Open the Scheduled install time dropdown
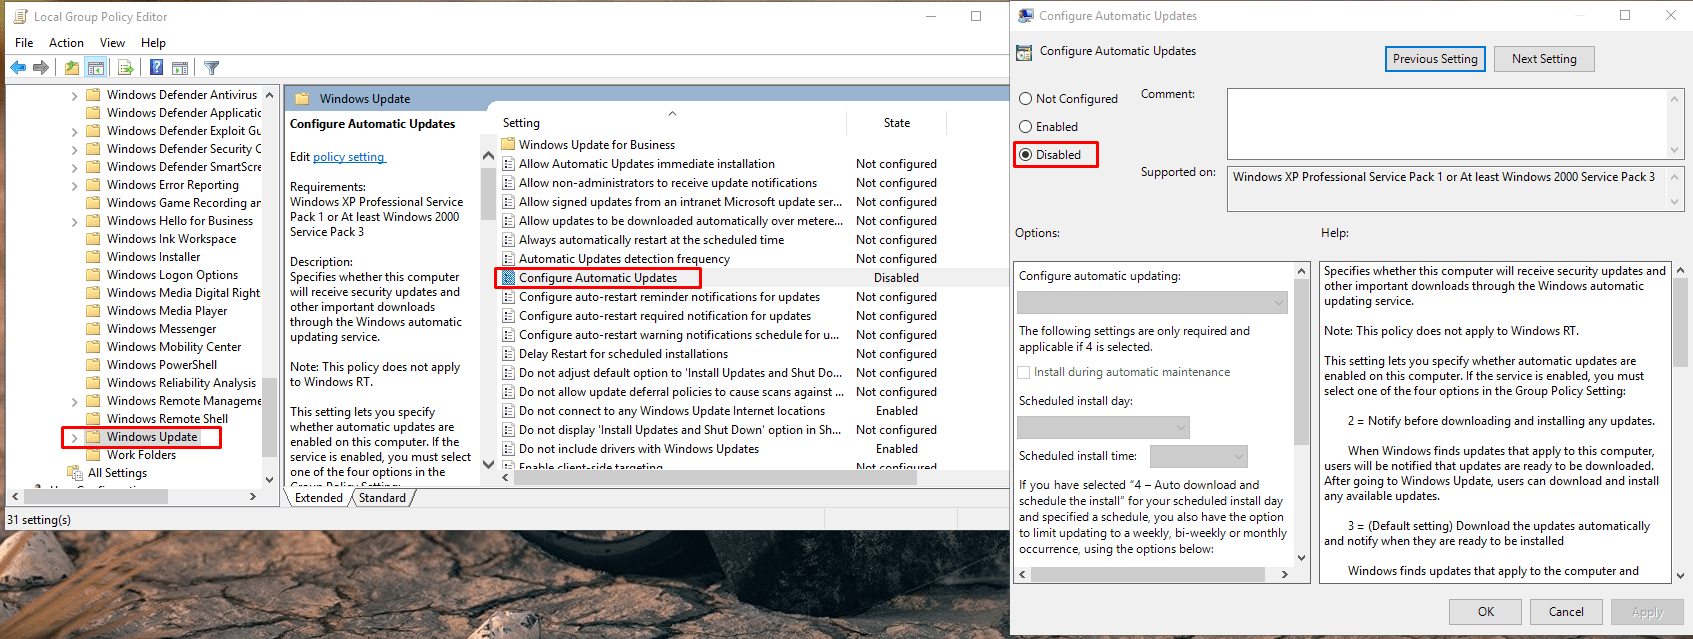This screenshot has width=1693, height=639. pos(1199,457)
